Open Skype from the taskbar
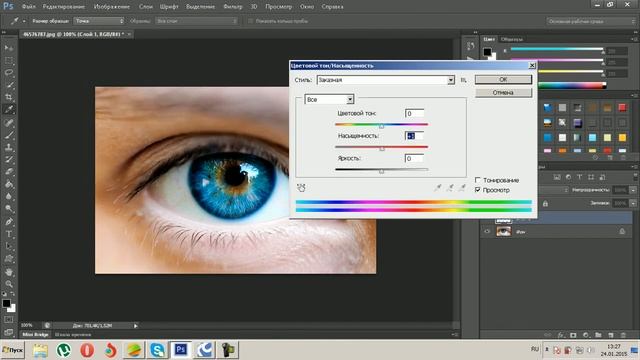Screen dimensions: 640x360 pos(157,350)
